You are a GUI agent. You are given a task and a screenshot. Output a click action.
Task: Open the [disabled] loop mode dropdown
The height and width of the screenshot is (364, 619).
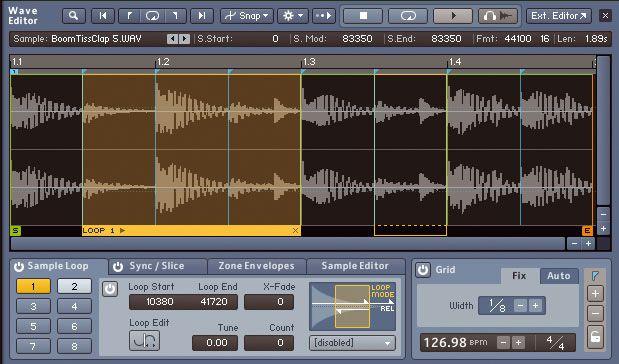[352, 343]
